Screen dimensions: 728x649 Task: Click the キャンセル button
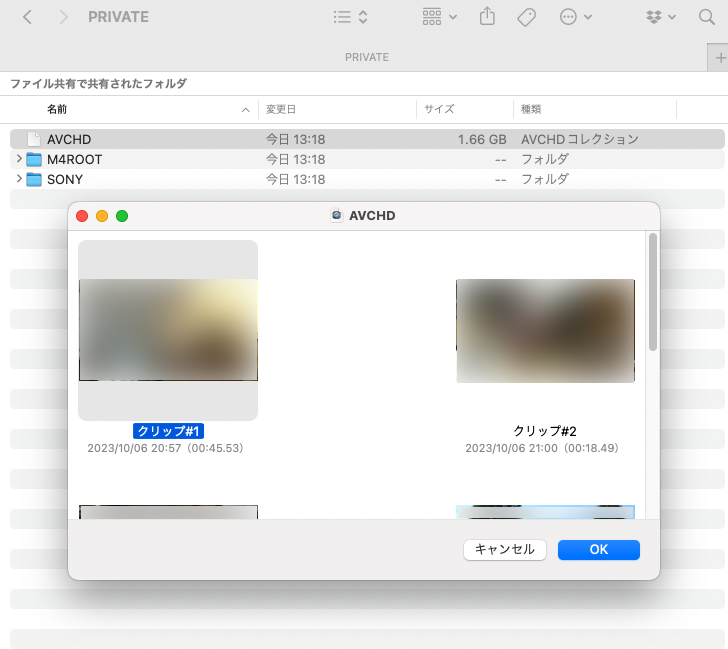point(505,550)
